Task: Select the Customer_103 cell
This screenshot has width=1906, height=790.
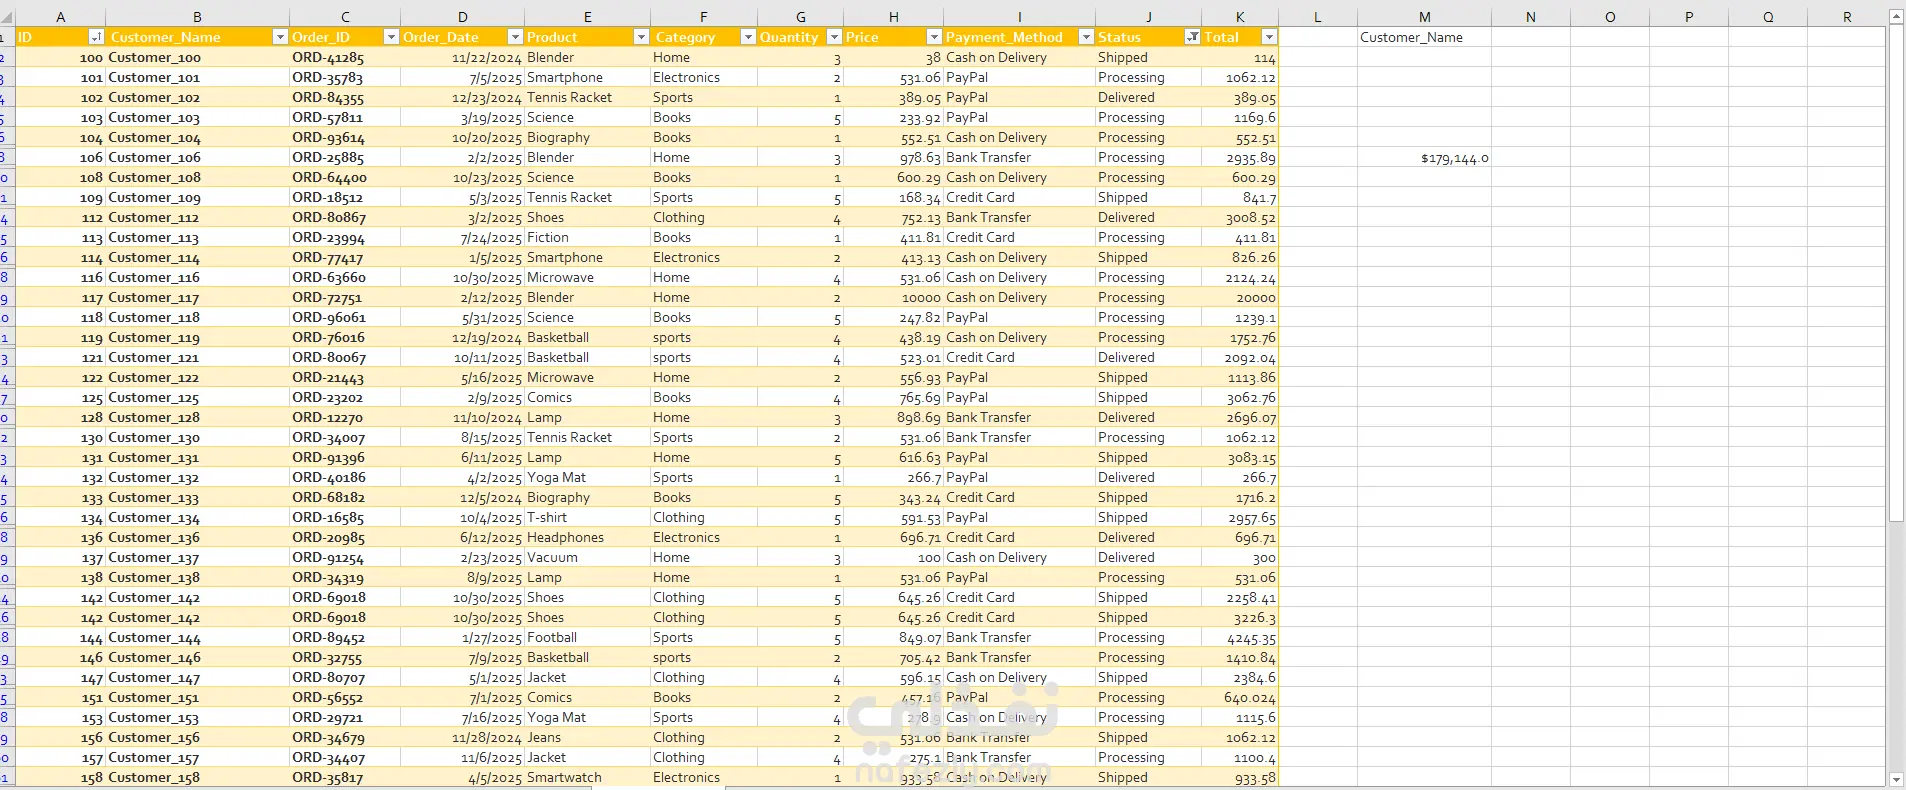Action: point(197,117)
